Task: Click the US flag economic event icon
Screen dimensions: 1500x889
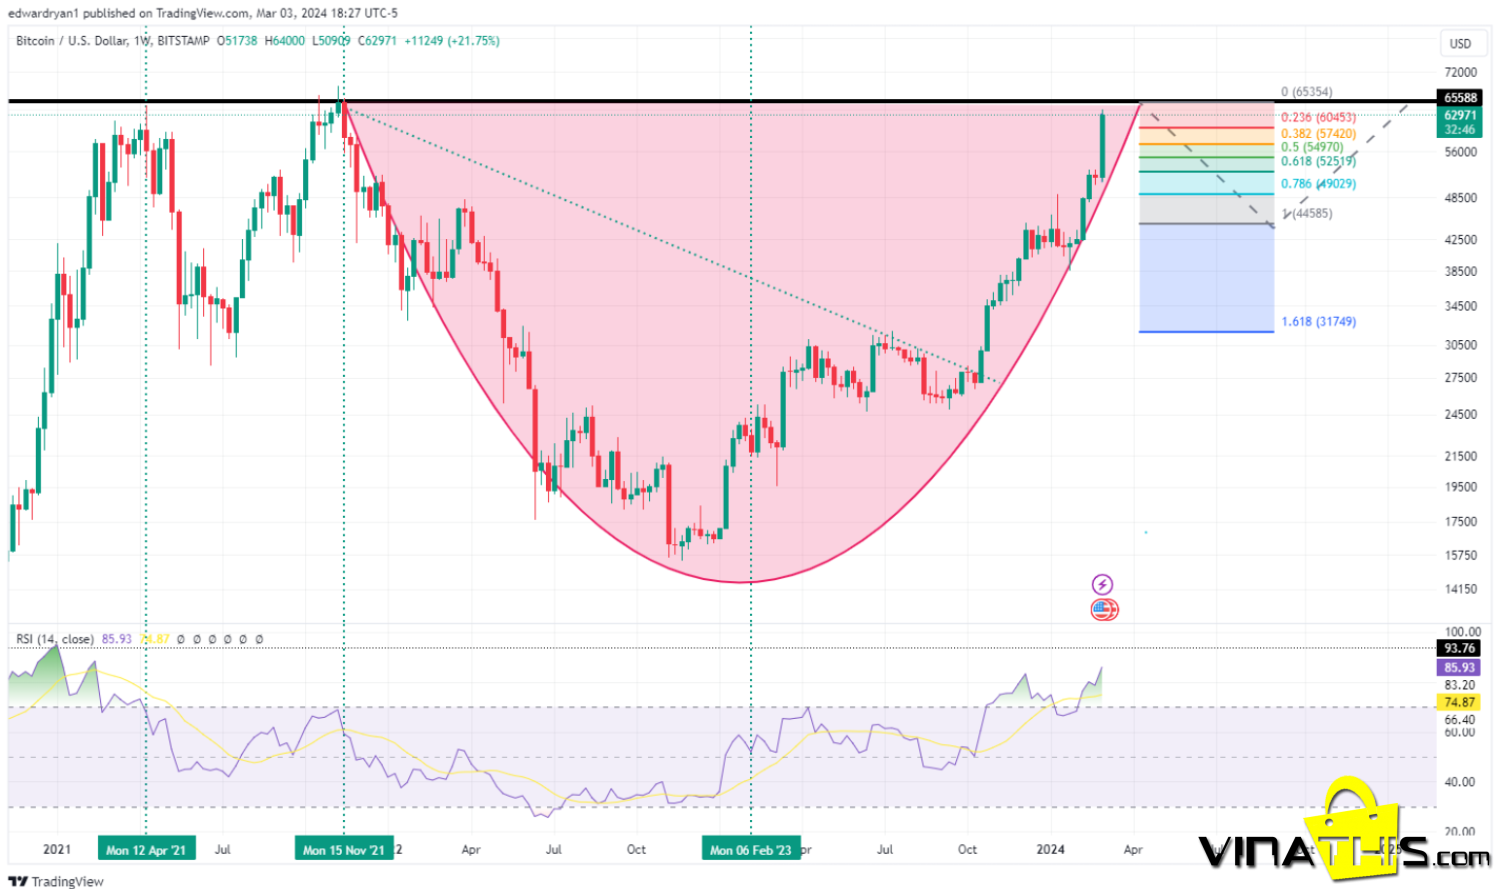Action: (x=1103, y=609)
